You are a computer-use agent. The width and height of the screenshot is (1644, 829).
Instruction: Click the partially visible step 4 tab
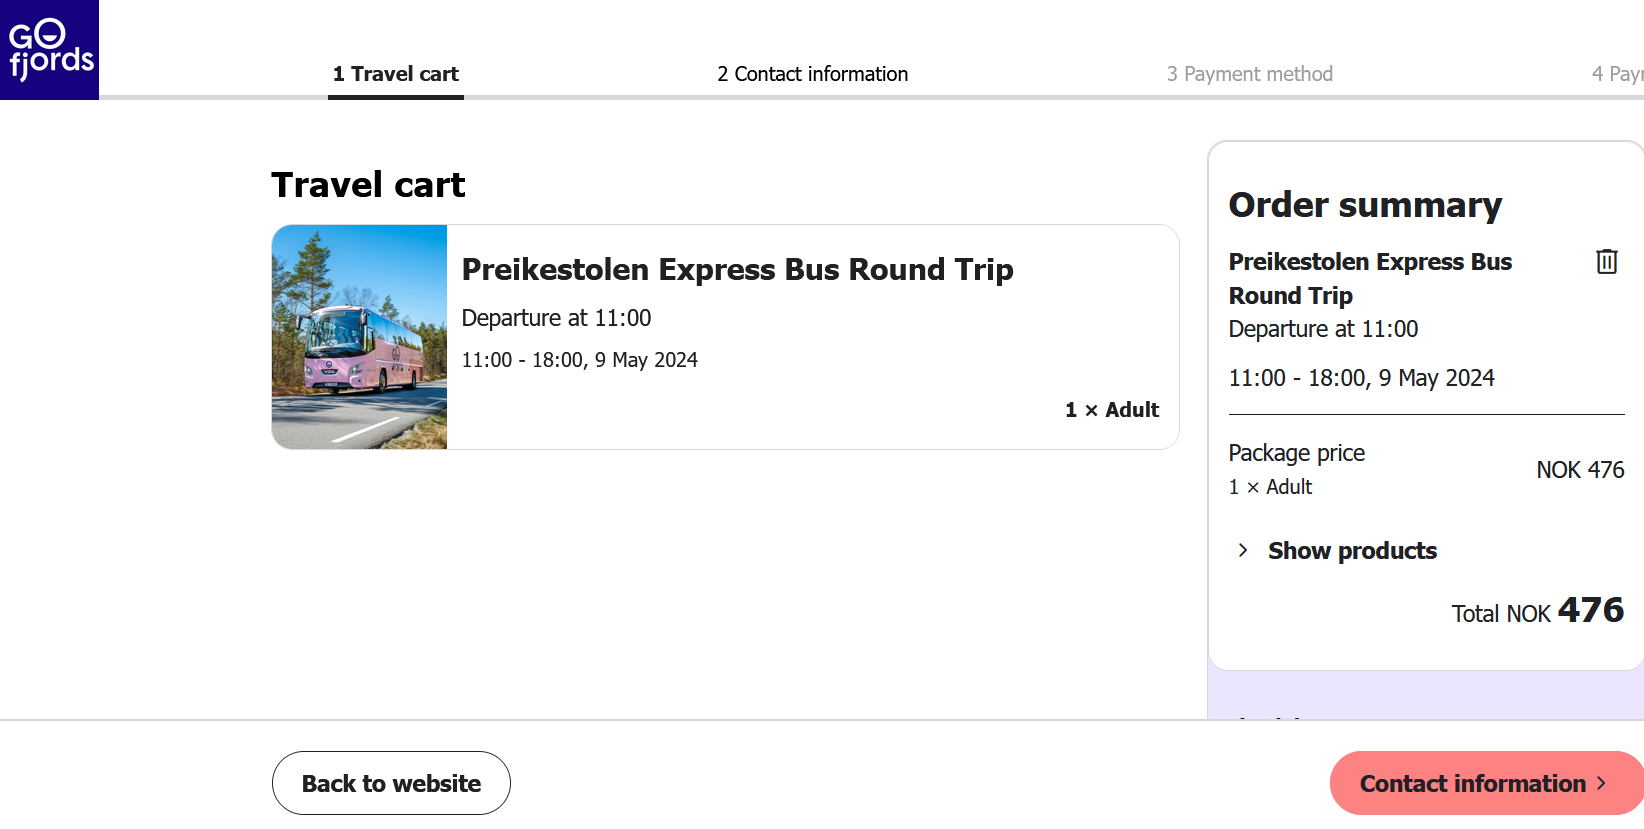tap(1616, 74)
